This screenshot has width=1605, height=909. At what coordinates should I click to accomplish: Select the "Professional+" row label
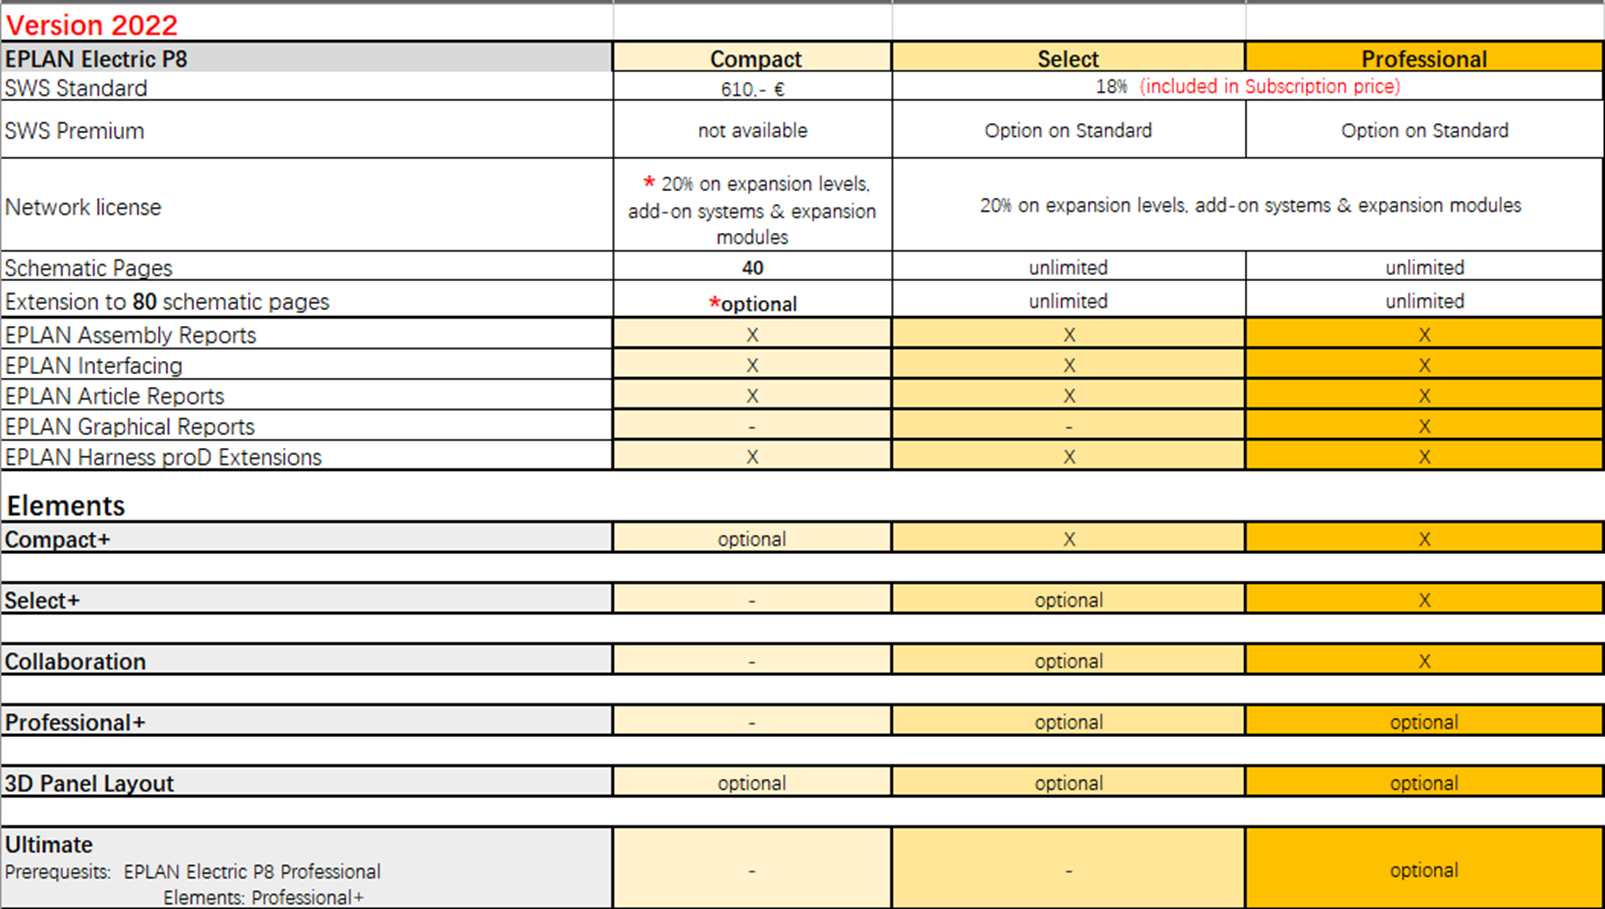click(x=75, y=723)
